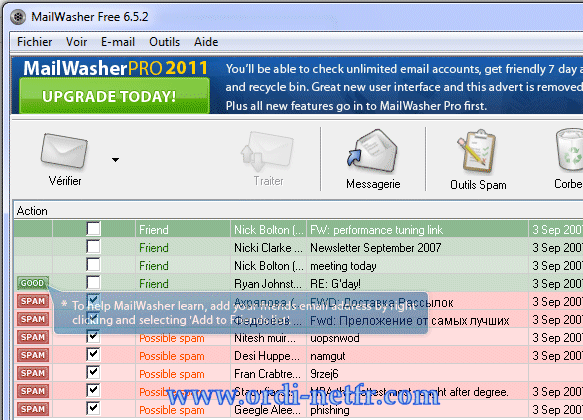Tick checkbox for RE: G'day! row
Image resolution: width=583 pixels, height=420 pixels.
[93, 282]
